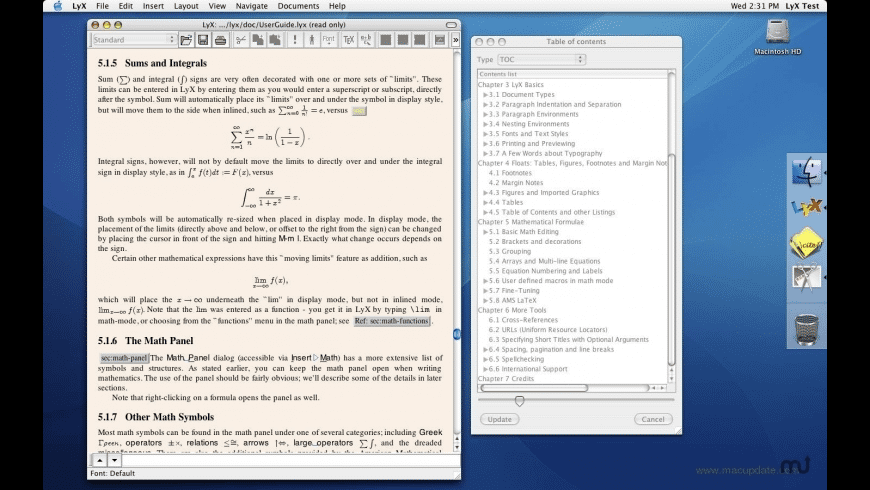870x490 pixels.
Task: Click the Paste toolbar icon
Action: [275, 40]
